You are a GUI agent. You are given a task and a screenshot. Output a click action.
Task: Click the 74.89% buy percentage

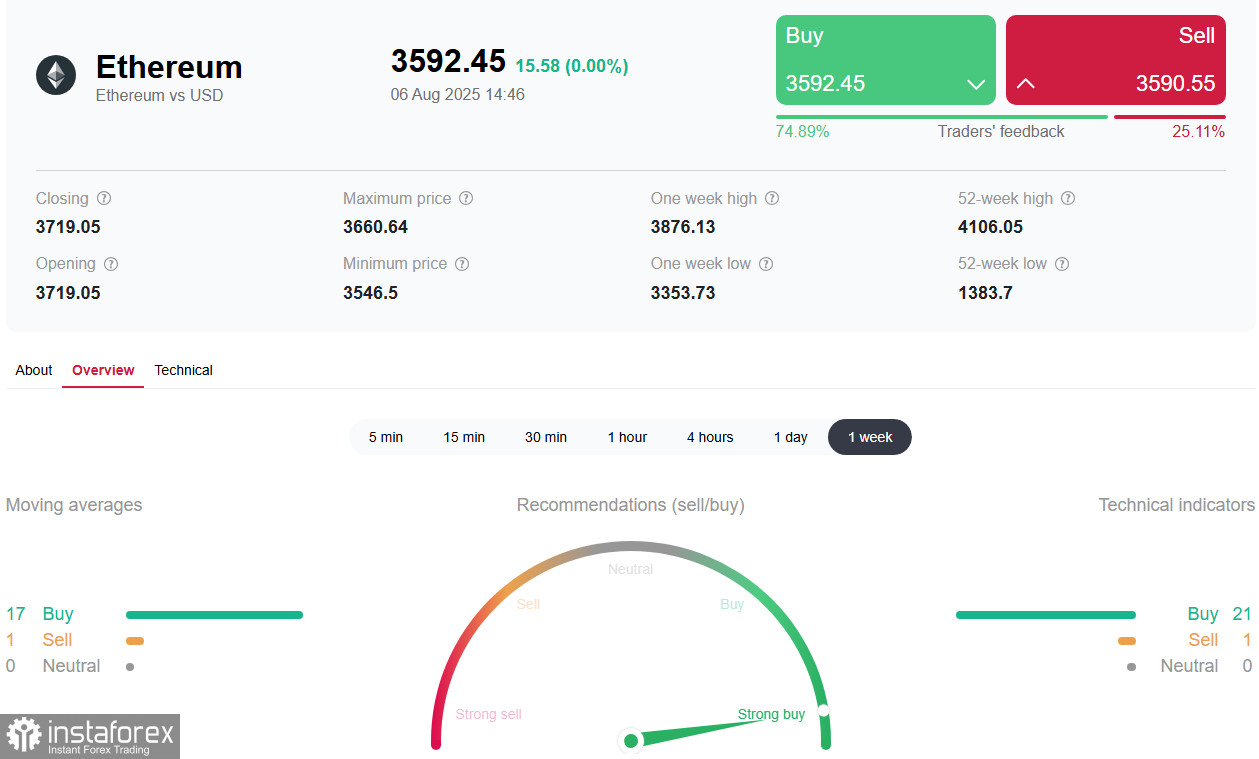[803, 132]
